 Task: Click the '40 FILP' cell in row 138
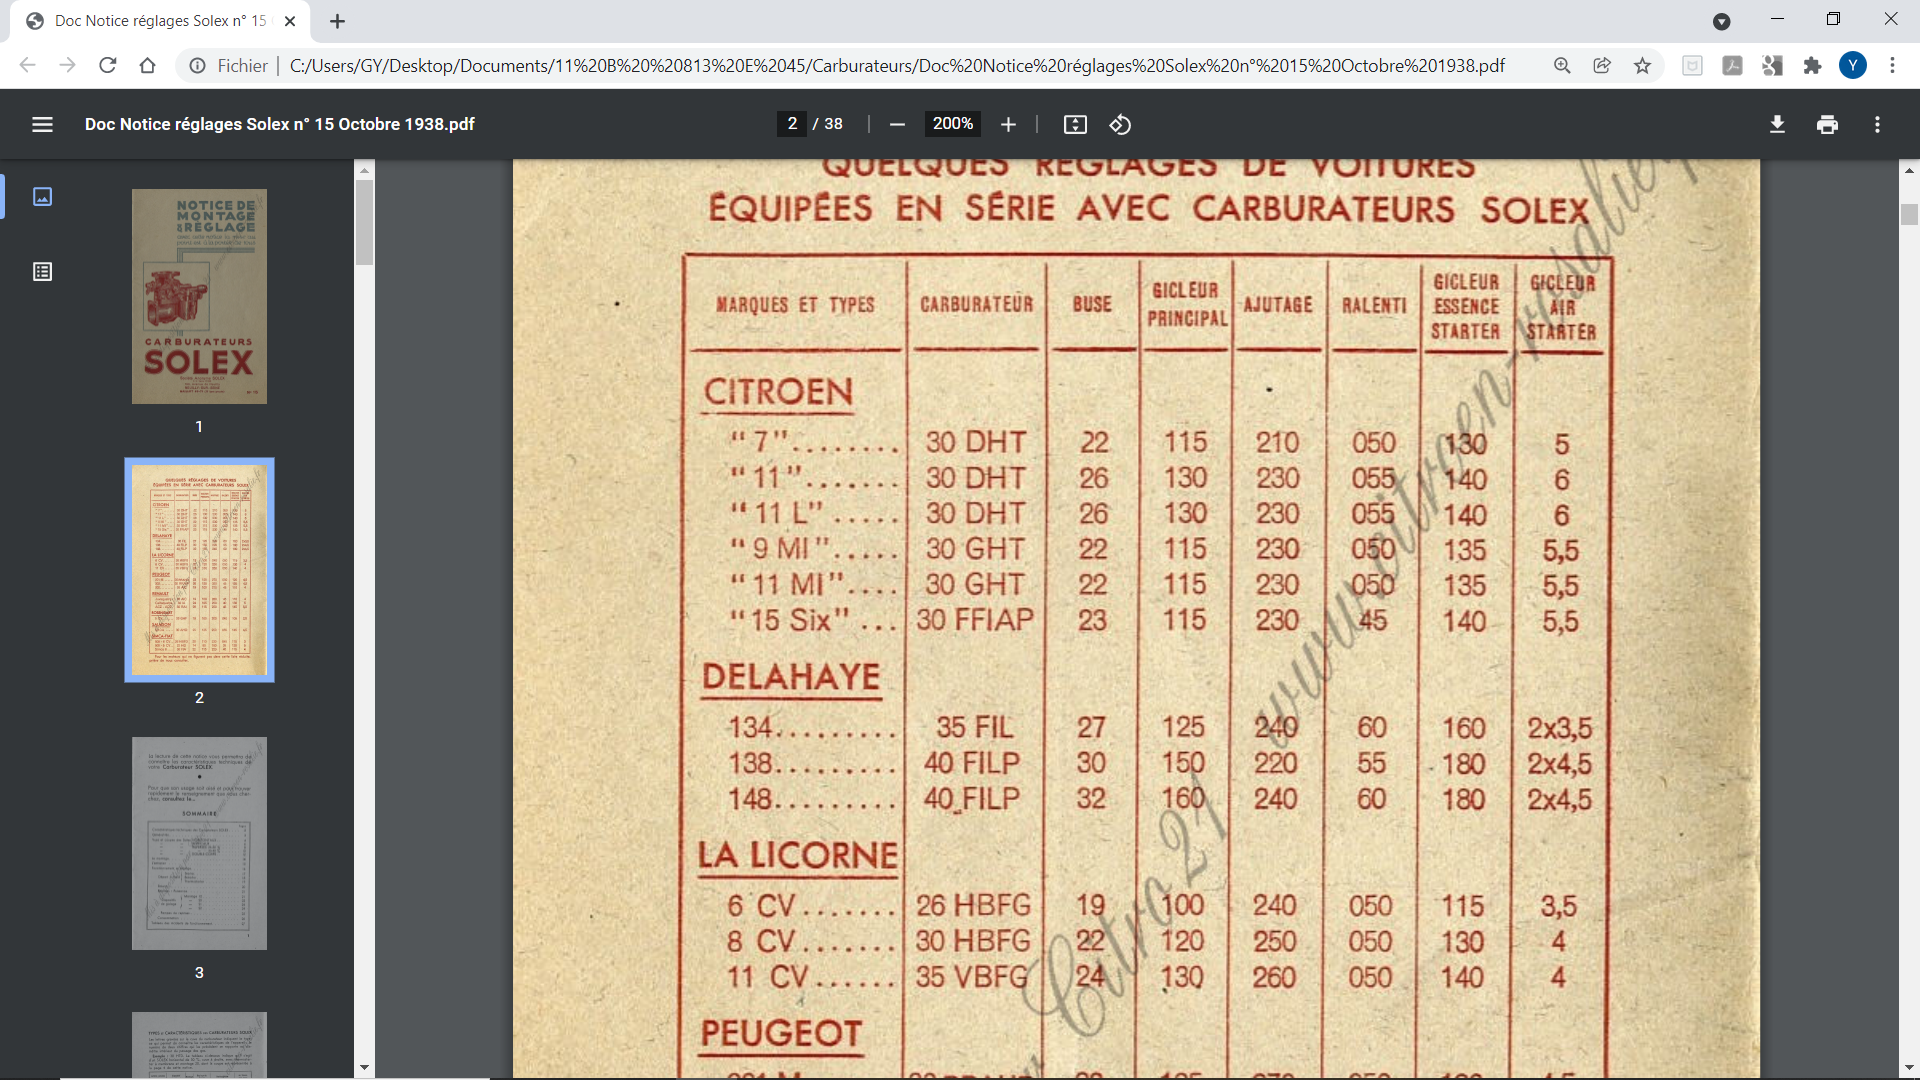972,763
